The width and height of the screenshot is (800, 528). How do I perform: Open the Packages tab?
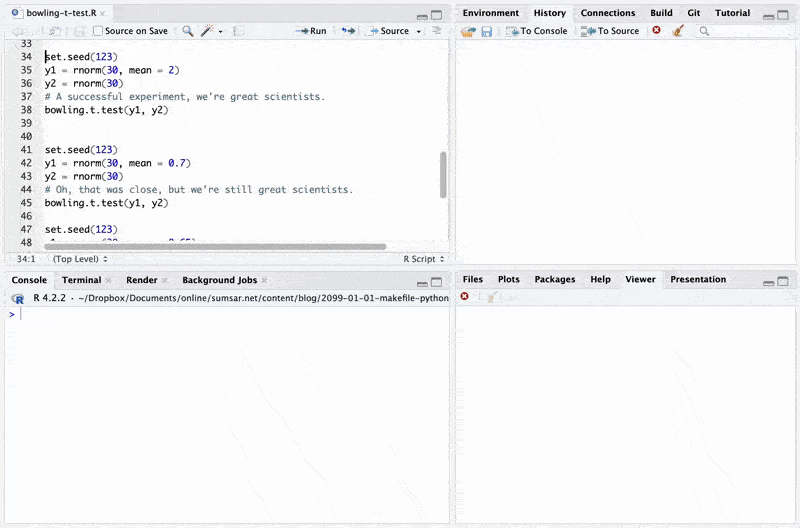(555, 280)
